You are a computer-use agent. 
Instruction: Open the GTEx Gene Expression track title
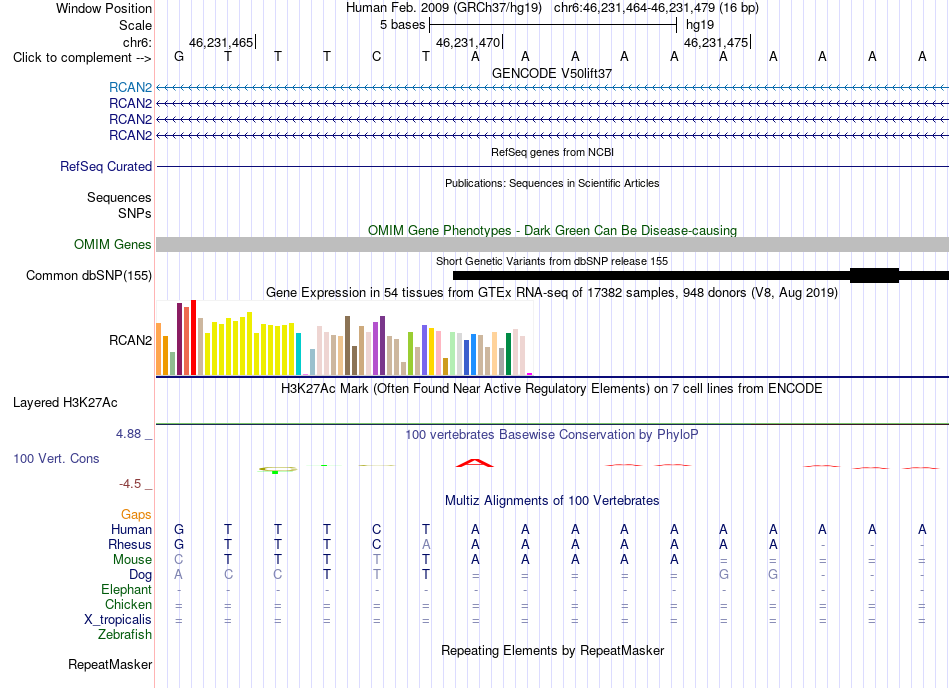(x=552, y=293)
